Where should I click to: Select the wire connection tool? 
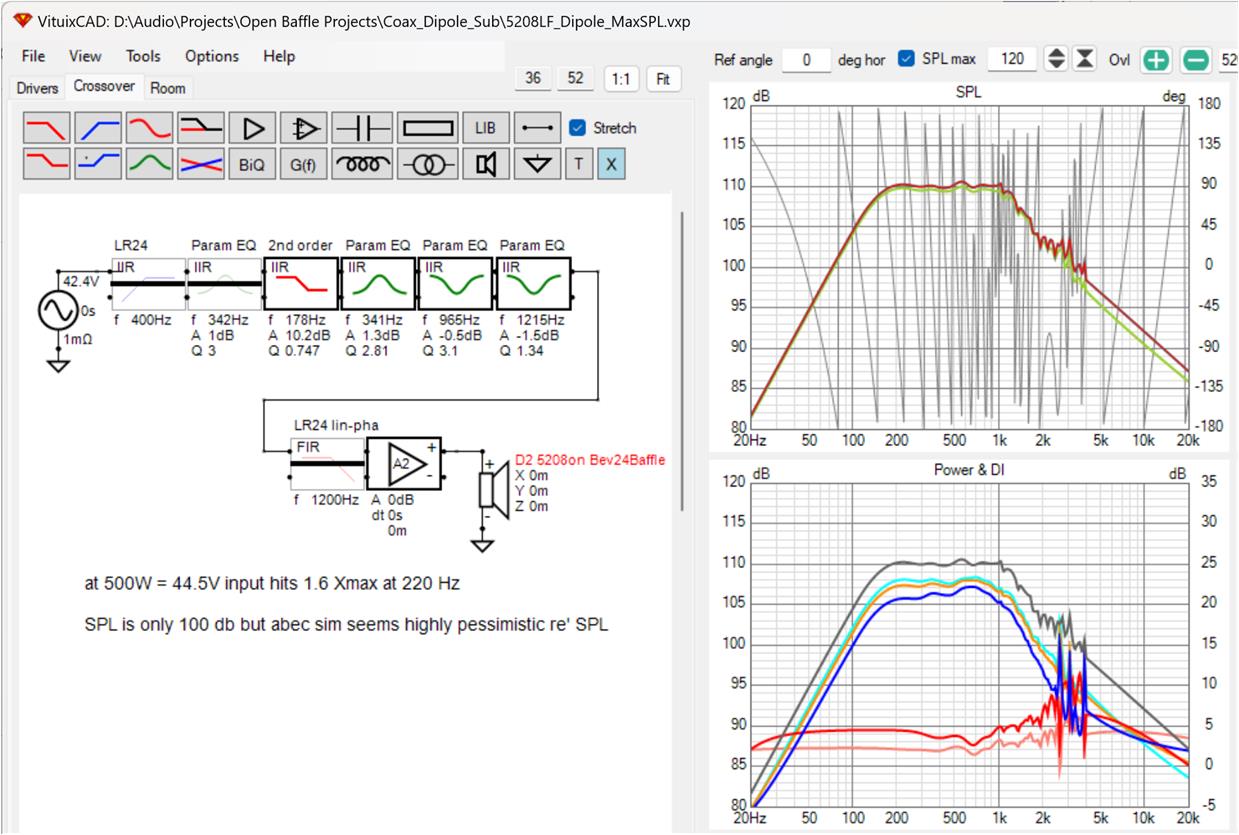538,128
